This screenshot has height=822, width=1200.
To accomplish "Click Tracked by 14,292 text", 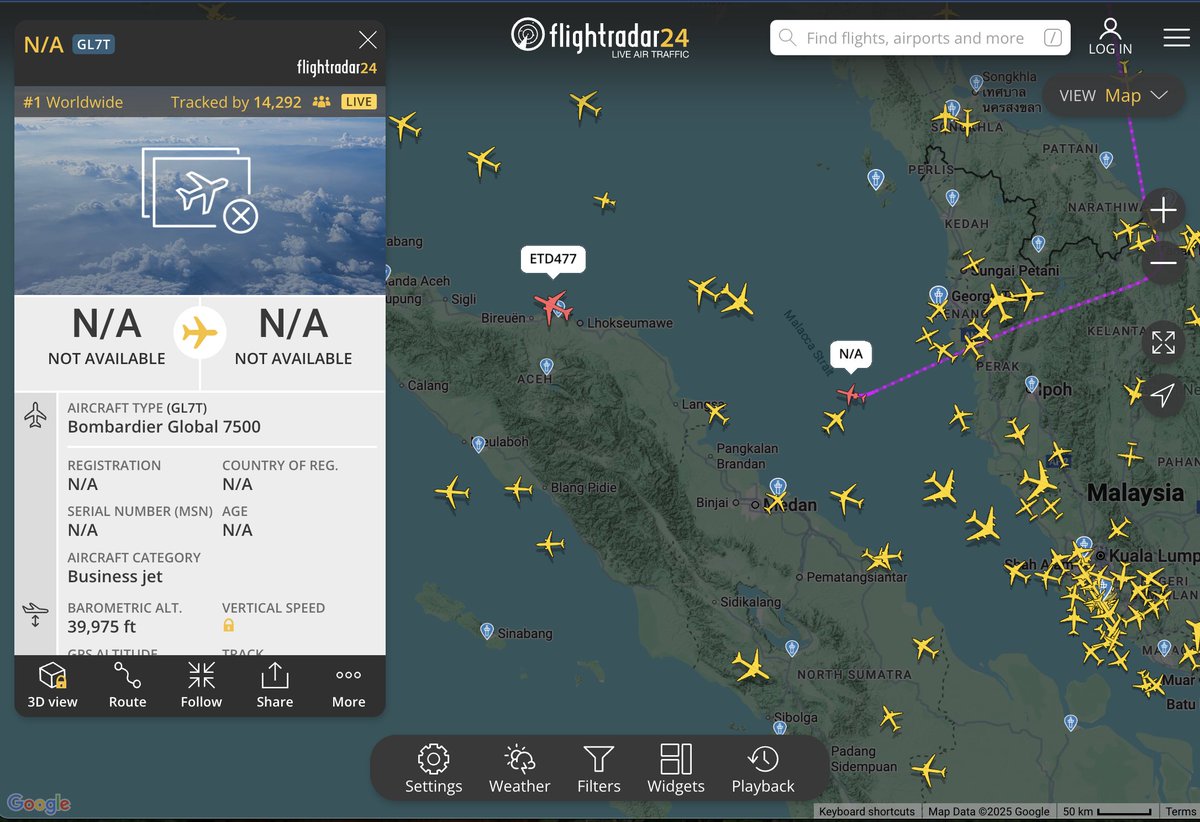I will [236, 102].
